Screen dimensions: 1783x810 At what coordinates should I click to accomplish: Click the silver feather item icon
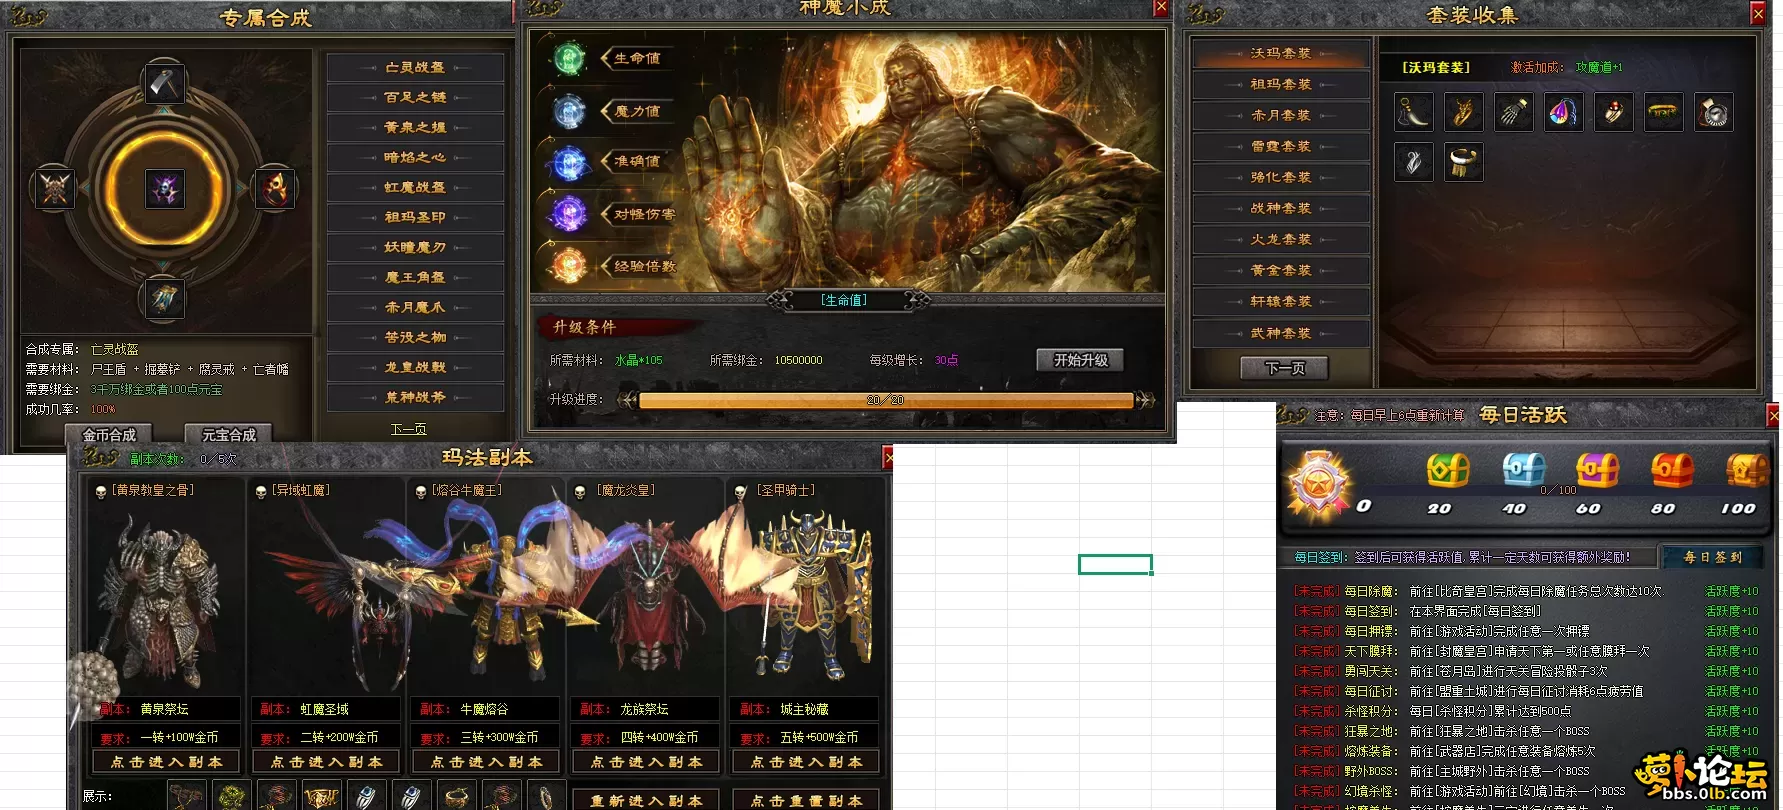point(1413,162)
